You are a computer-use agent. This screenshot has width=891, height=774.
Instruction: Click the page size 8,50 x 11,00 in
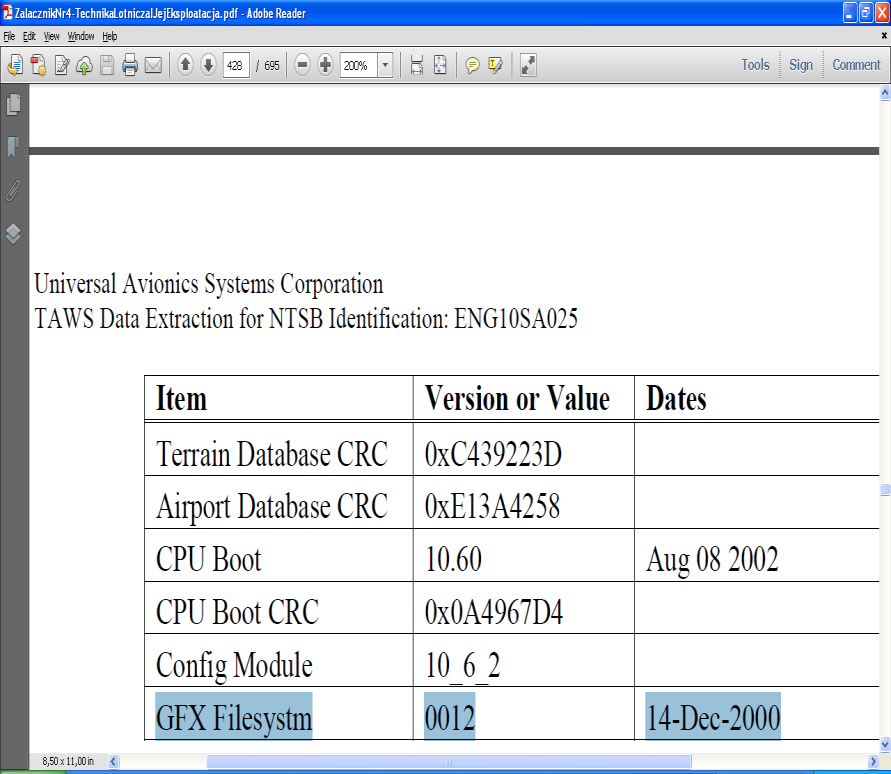(68, 761)
